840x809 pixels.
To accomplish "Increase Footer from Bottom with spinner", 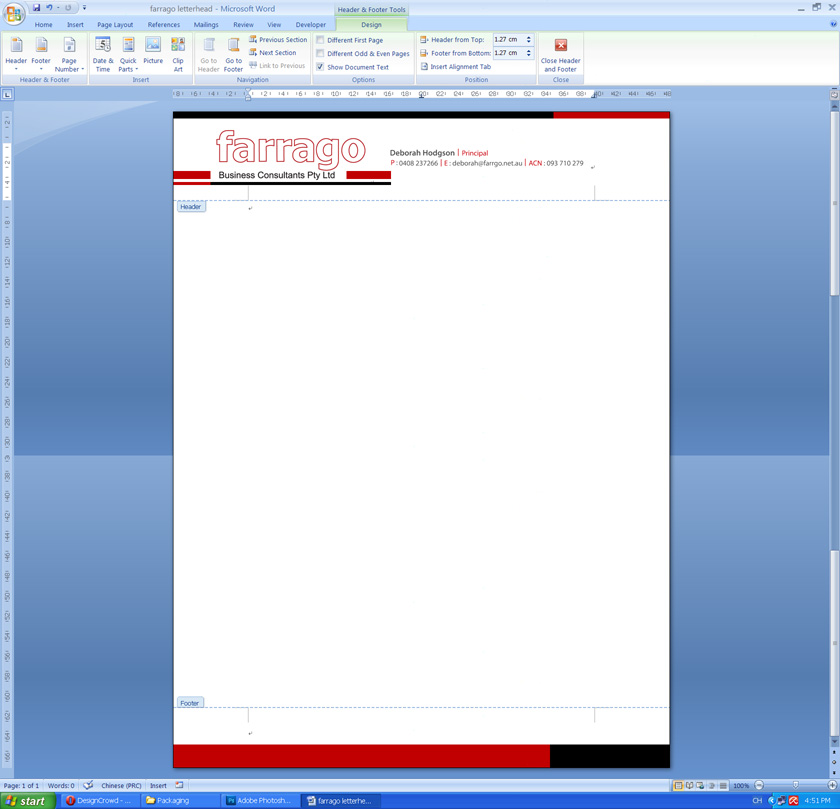I will pyautogui.click(x=529, y=50).
